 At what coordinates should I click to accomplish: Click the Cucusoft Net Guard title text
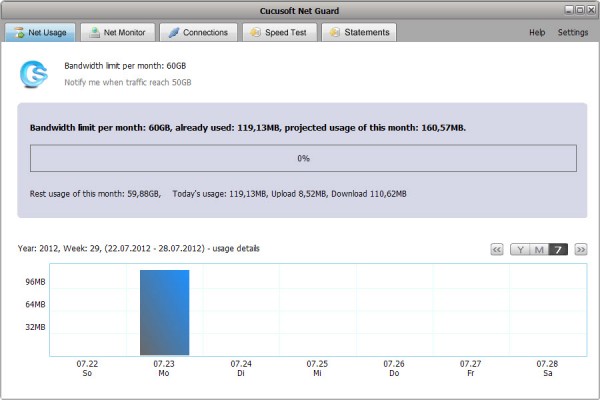pos(300,11)
